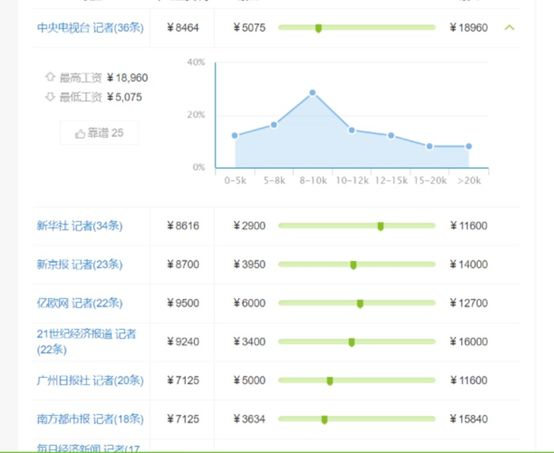
Task: Open the 新华社 记者(34条) link
Action: (79, 225)
